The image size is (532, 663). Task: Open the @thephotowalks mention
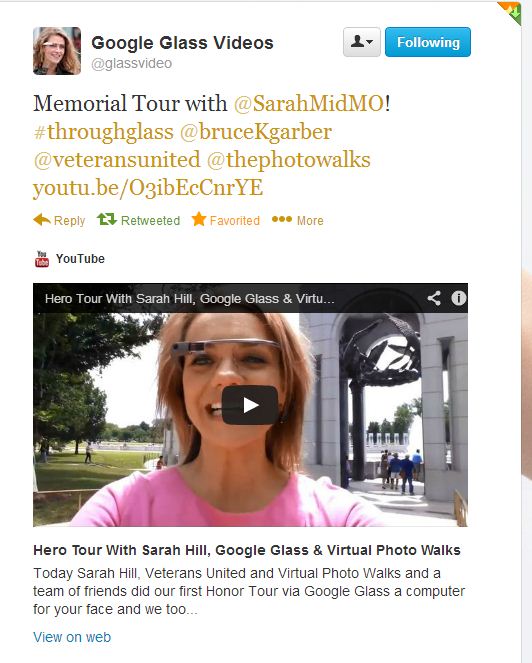288,160
